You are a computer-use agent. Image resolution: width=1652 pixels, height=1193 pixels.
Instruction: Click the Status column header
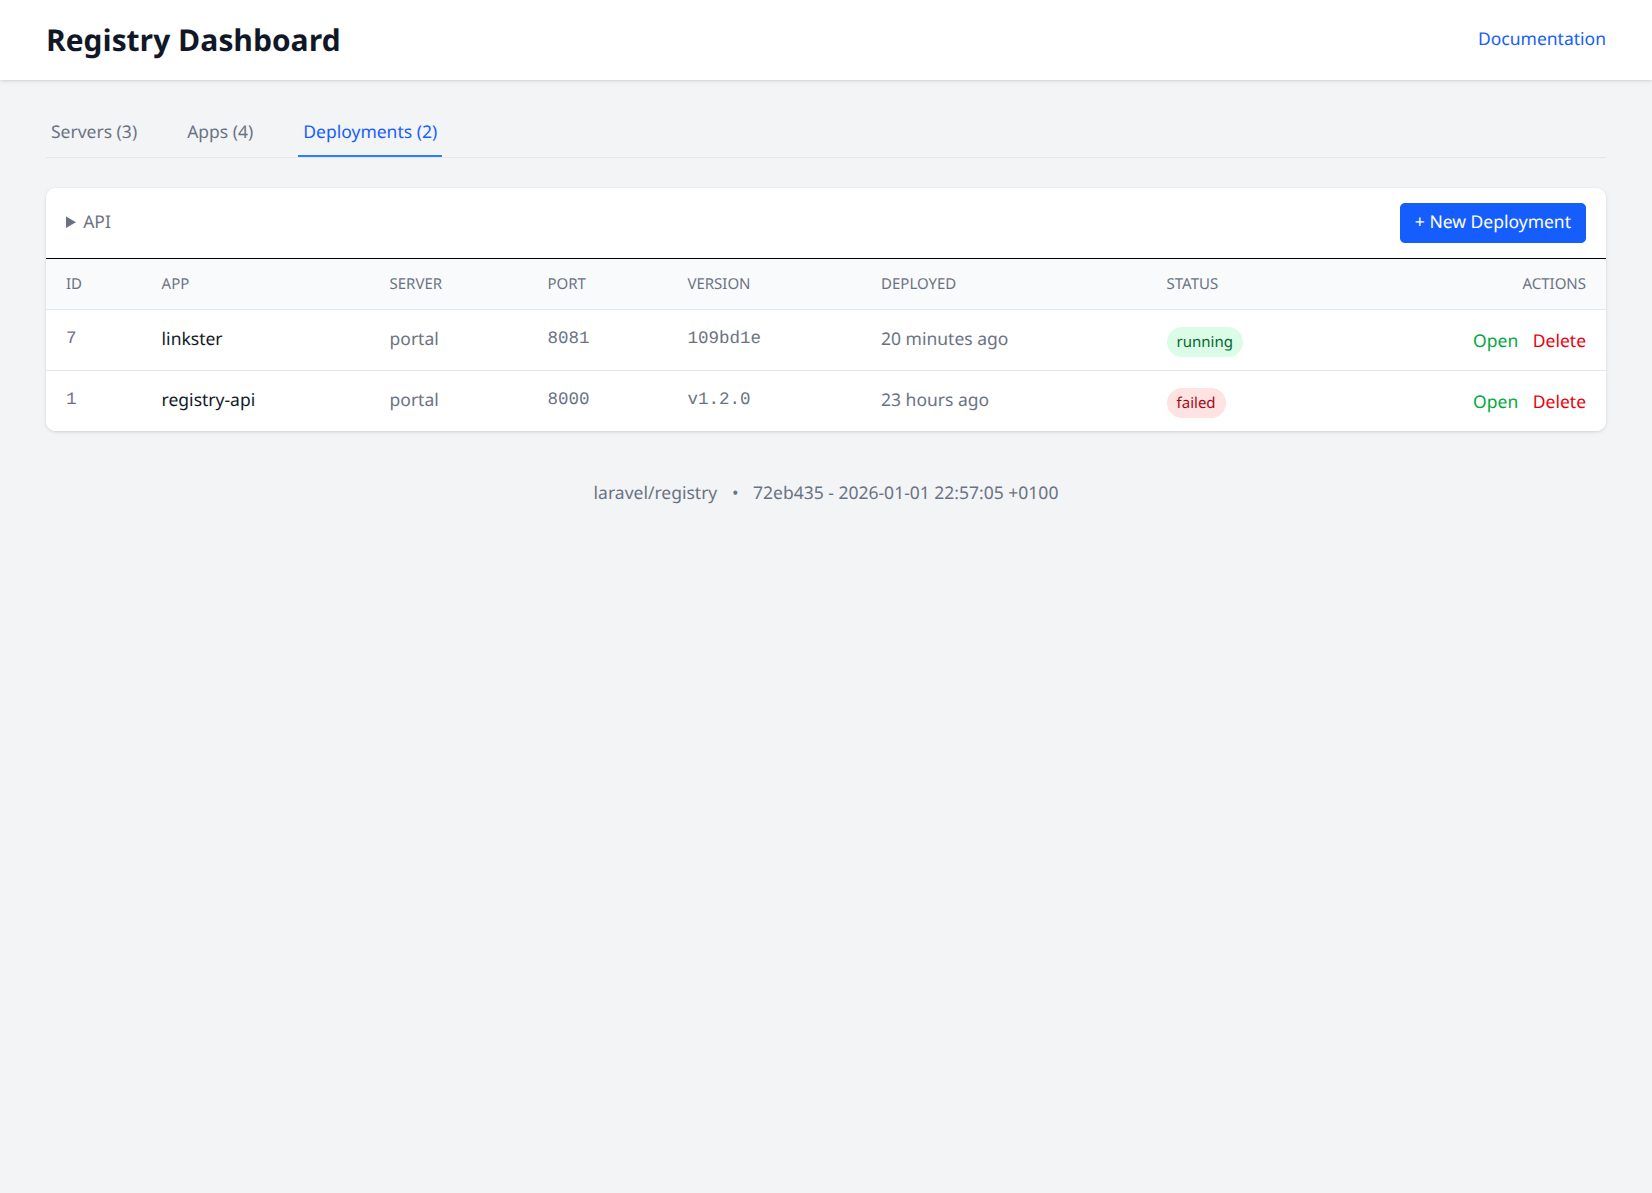tap(1192, 284)
